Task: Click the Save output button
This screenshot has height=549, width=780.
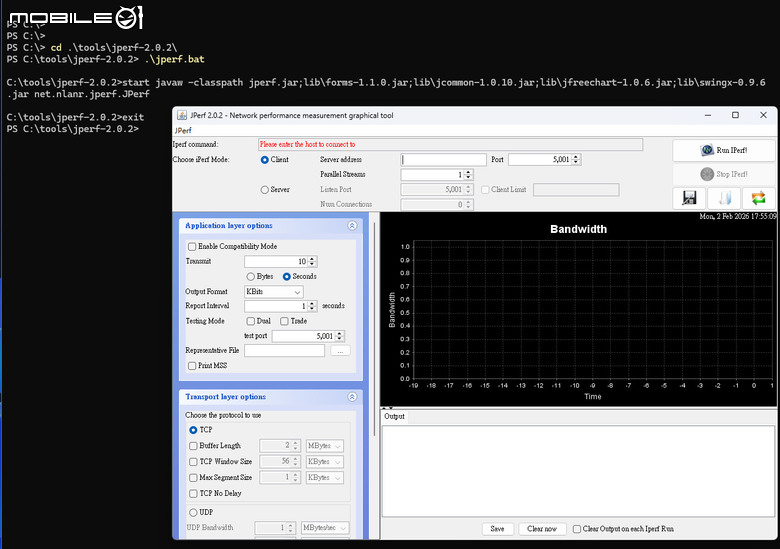Action: pyautogui.click(x=497, y=529)
